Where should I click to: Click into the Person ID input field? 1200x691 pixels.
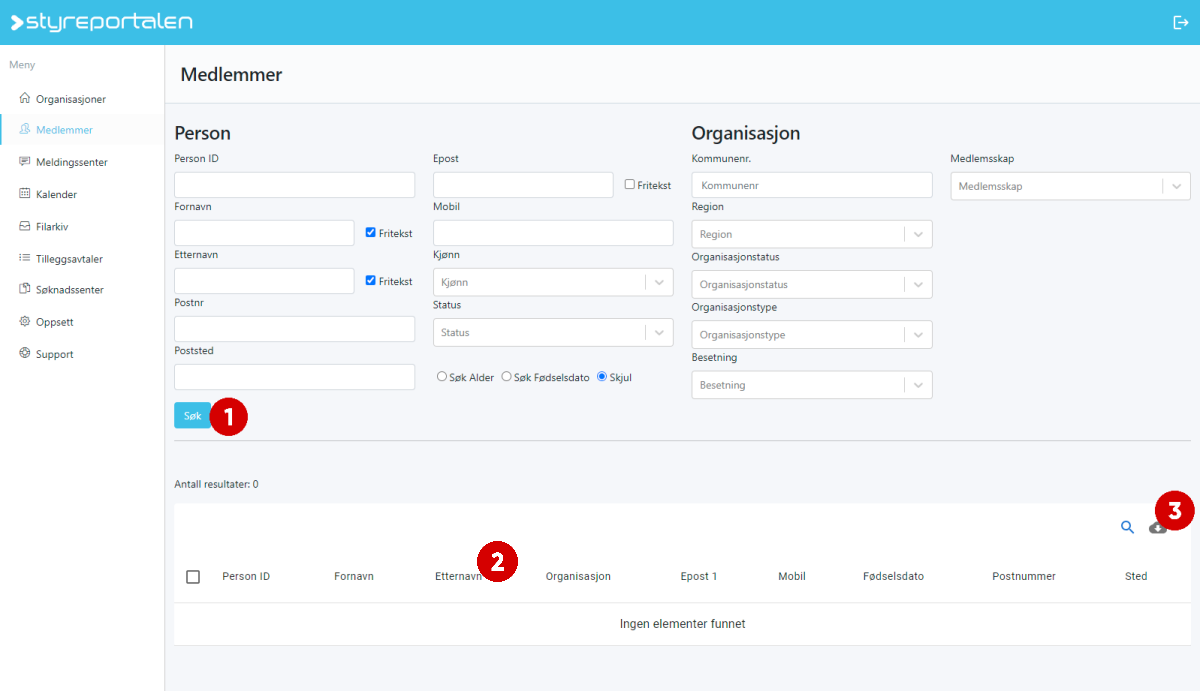coord(294,185)
